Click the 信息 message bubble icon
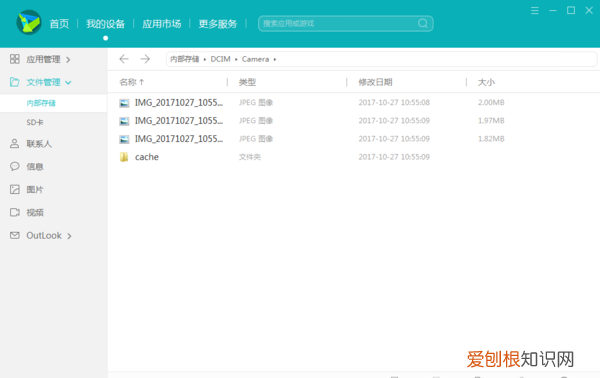Image resolution: width=600 pixels, height=378 pixels. point(15,166)
